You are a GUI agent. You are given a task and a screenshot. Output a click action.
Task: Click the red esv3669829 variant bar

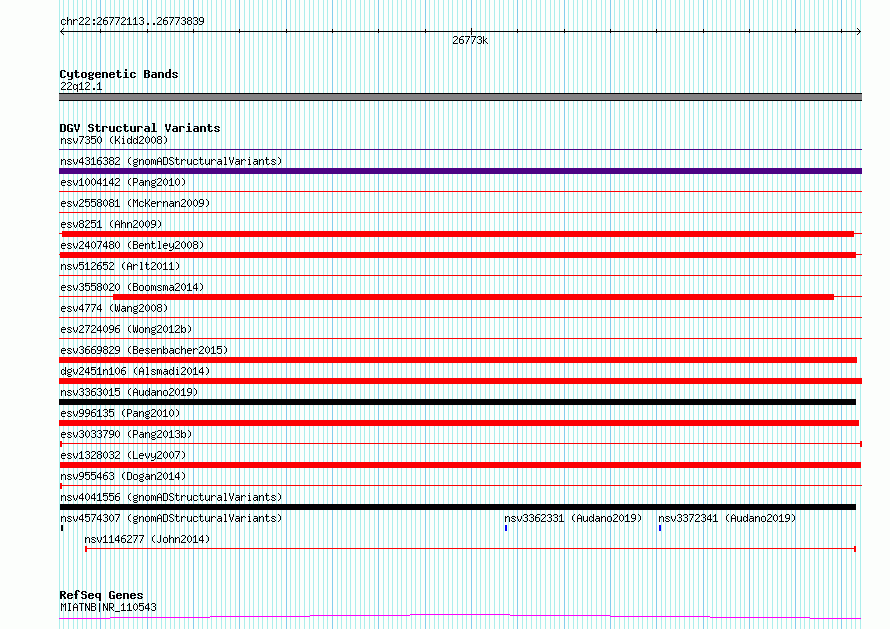[x=458, y=360]
